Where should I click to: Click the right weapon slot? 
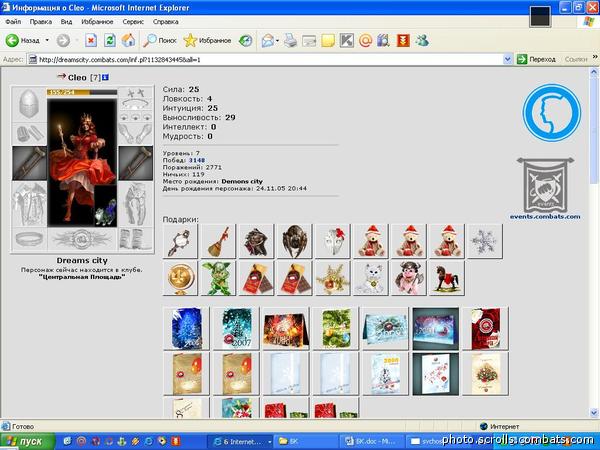pos(135,163)
